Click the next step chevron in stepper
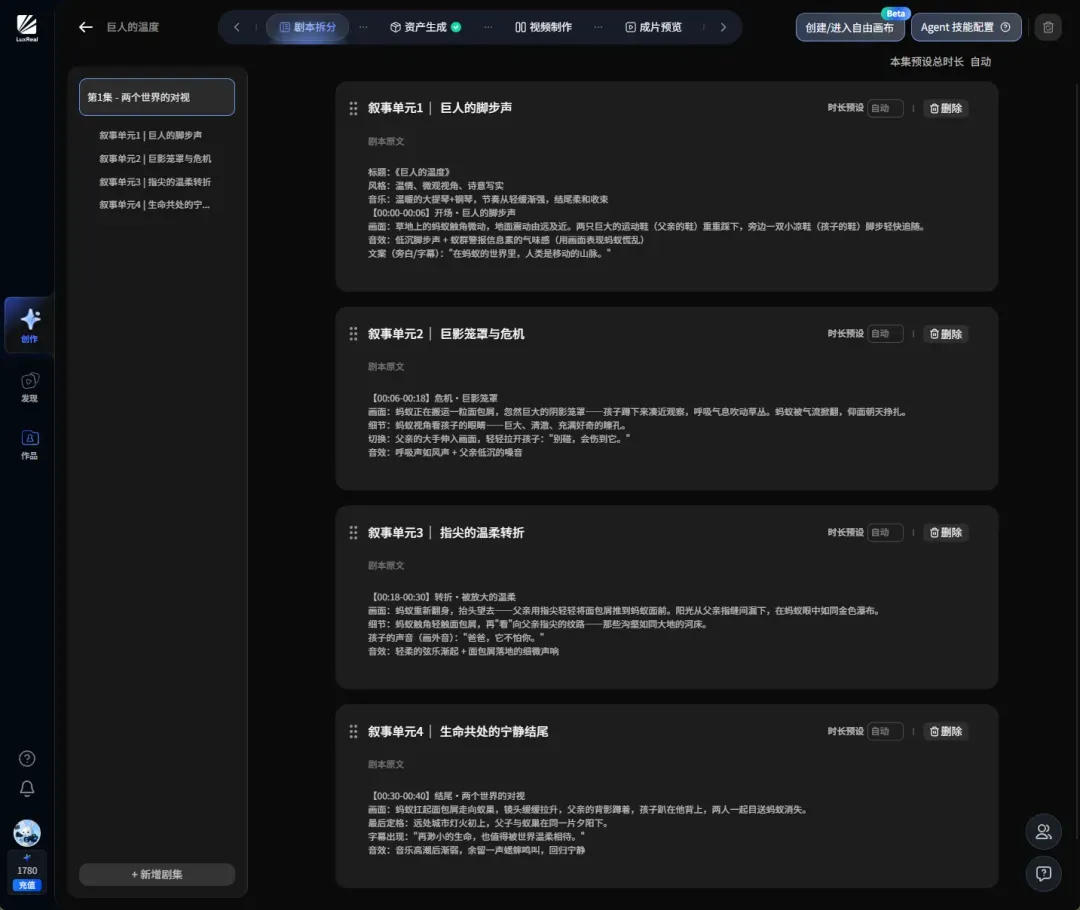Viewport: 1080px width, 910px height. coord(723,27)
